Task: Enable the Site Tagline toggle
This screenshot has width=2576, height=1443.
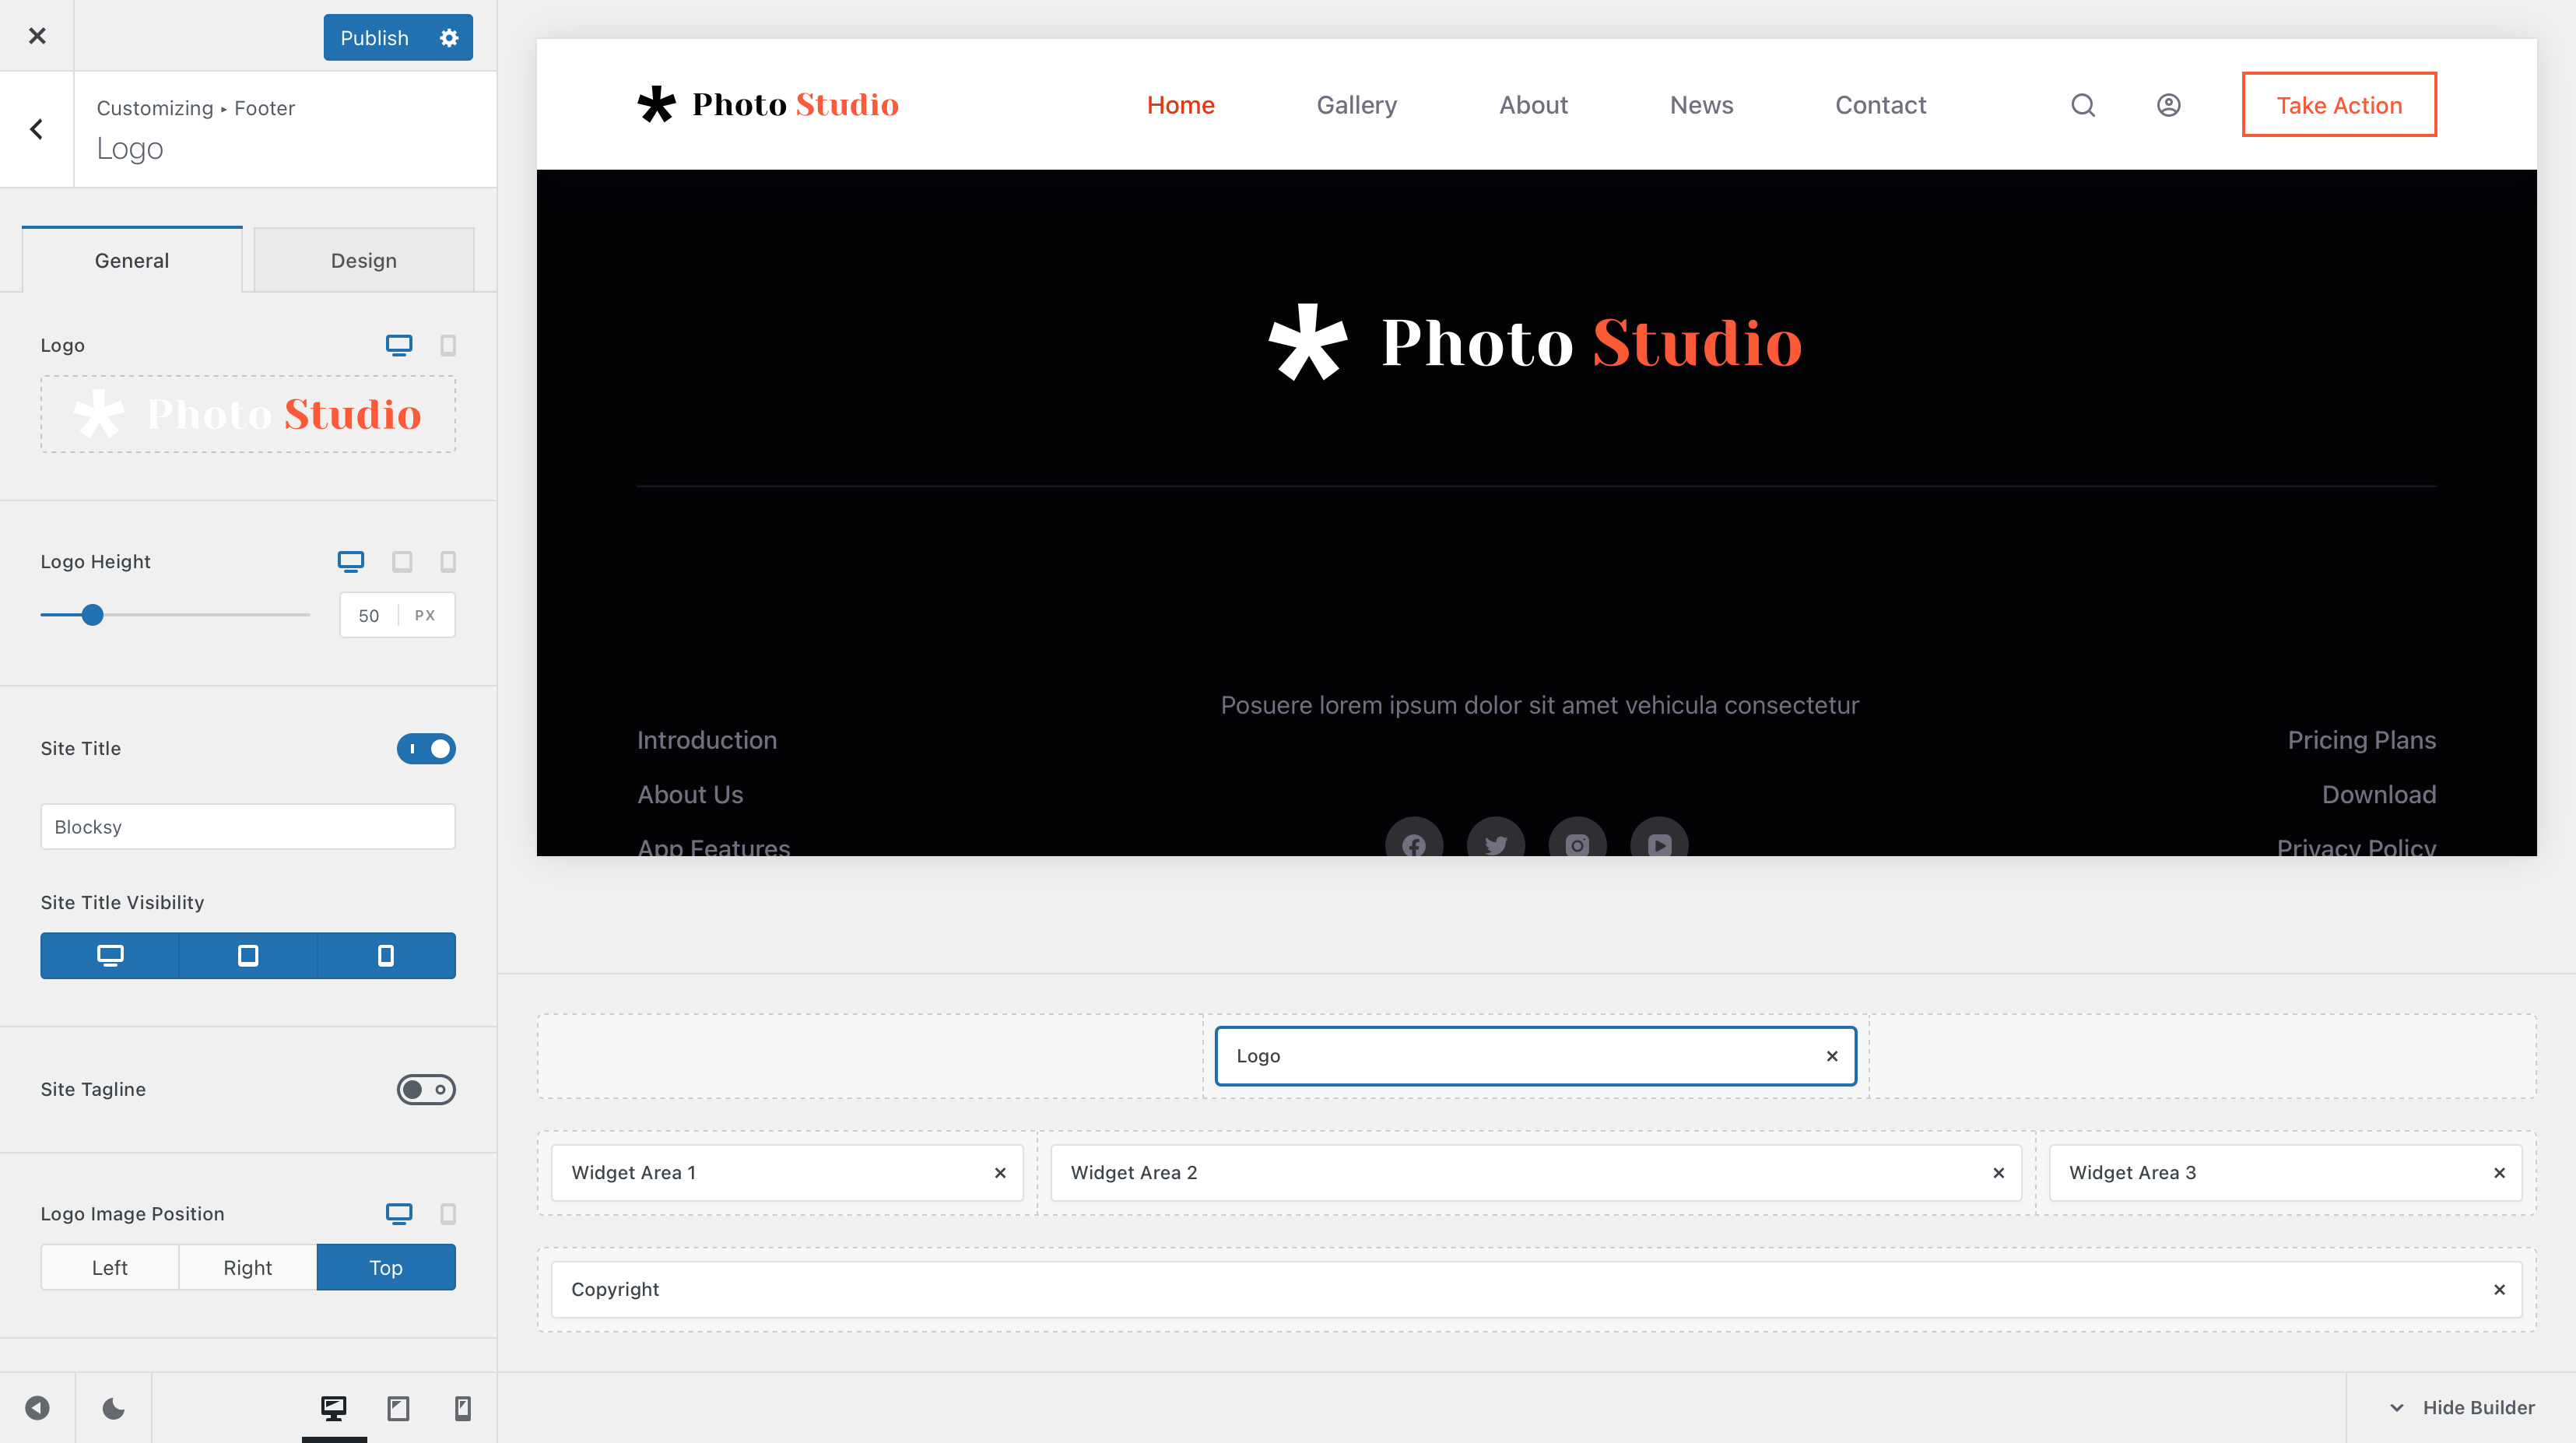Action: tap(426, 1089)
